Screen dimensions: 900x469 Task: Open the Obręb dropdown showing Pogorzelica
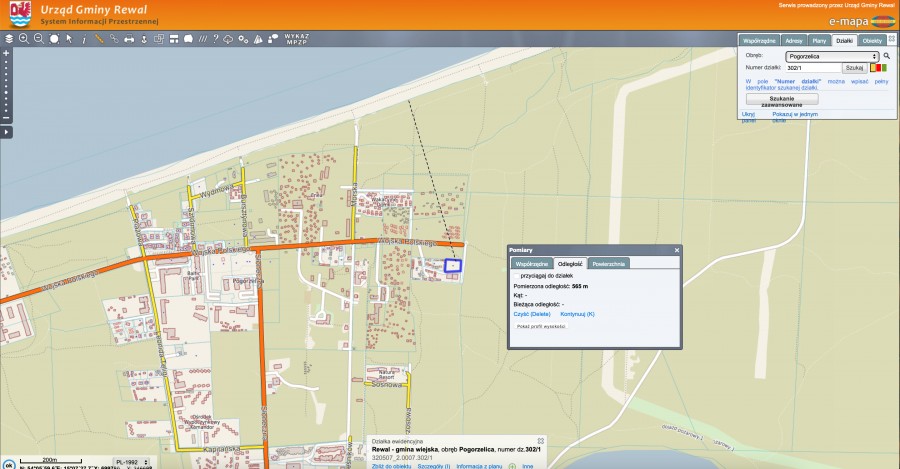point(832,57)
